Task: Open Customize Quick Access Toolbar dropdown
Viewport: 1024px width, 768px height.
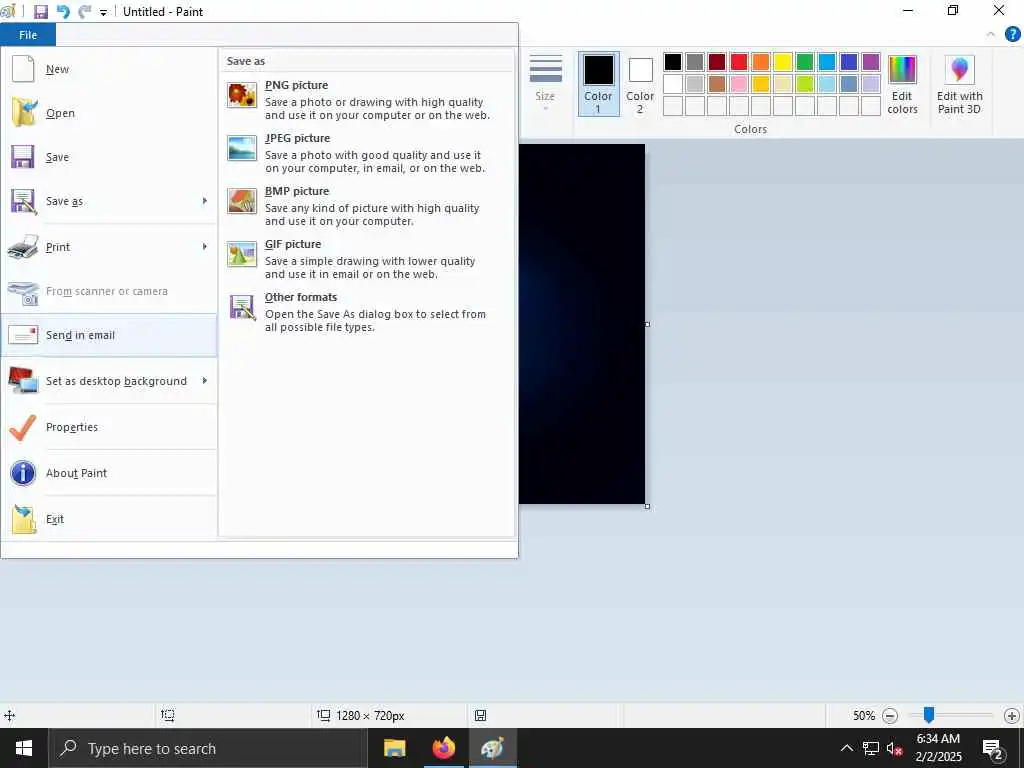Action: pos(103,12)
